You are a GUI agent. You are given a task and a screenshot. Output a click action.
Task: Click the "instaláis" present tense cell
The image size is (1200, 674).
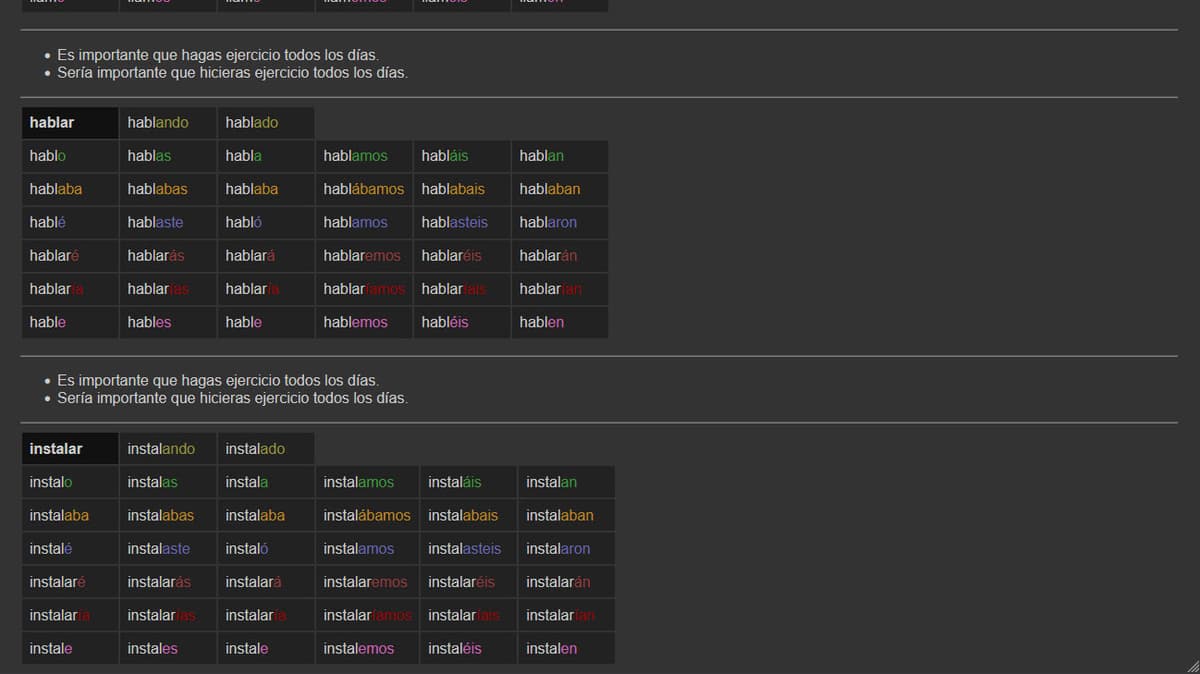tap(467, 482)
